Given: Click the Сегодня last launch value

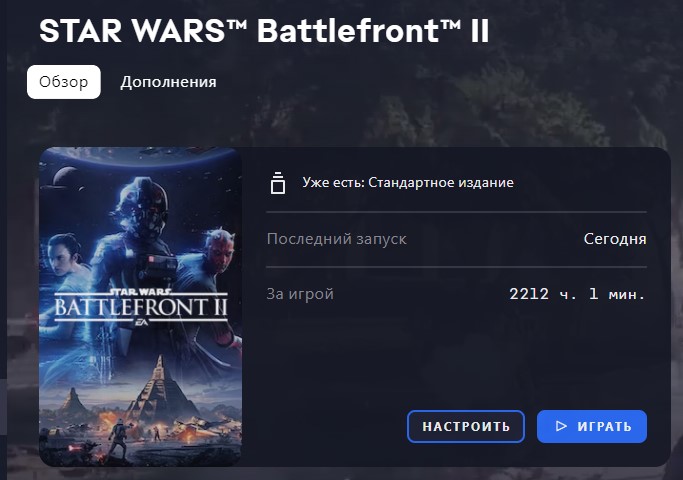Looking at the screenshot, I should tap(615, 239).
